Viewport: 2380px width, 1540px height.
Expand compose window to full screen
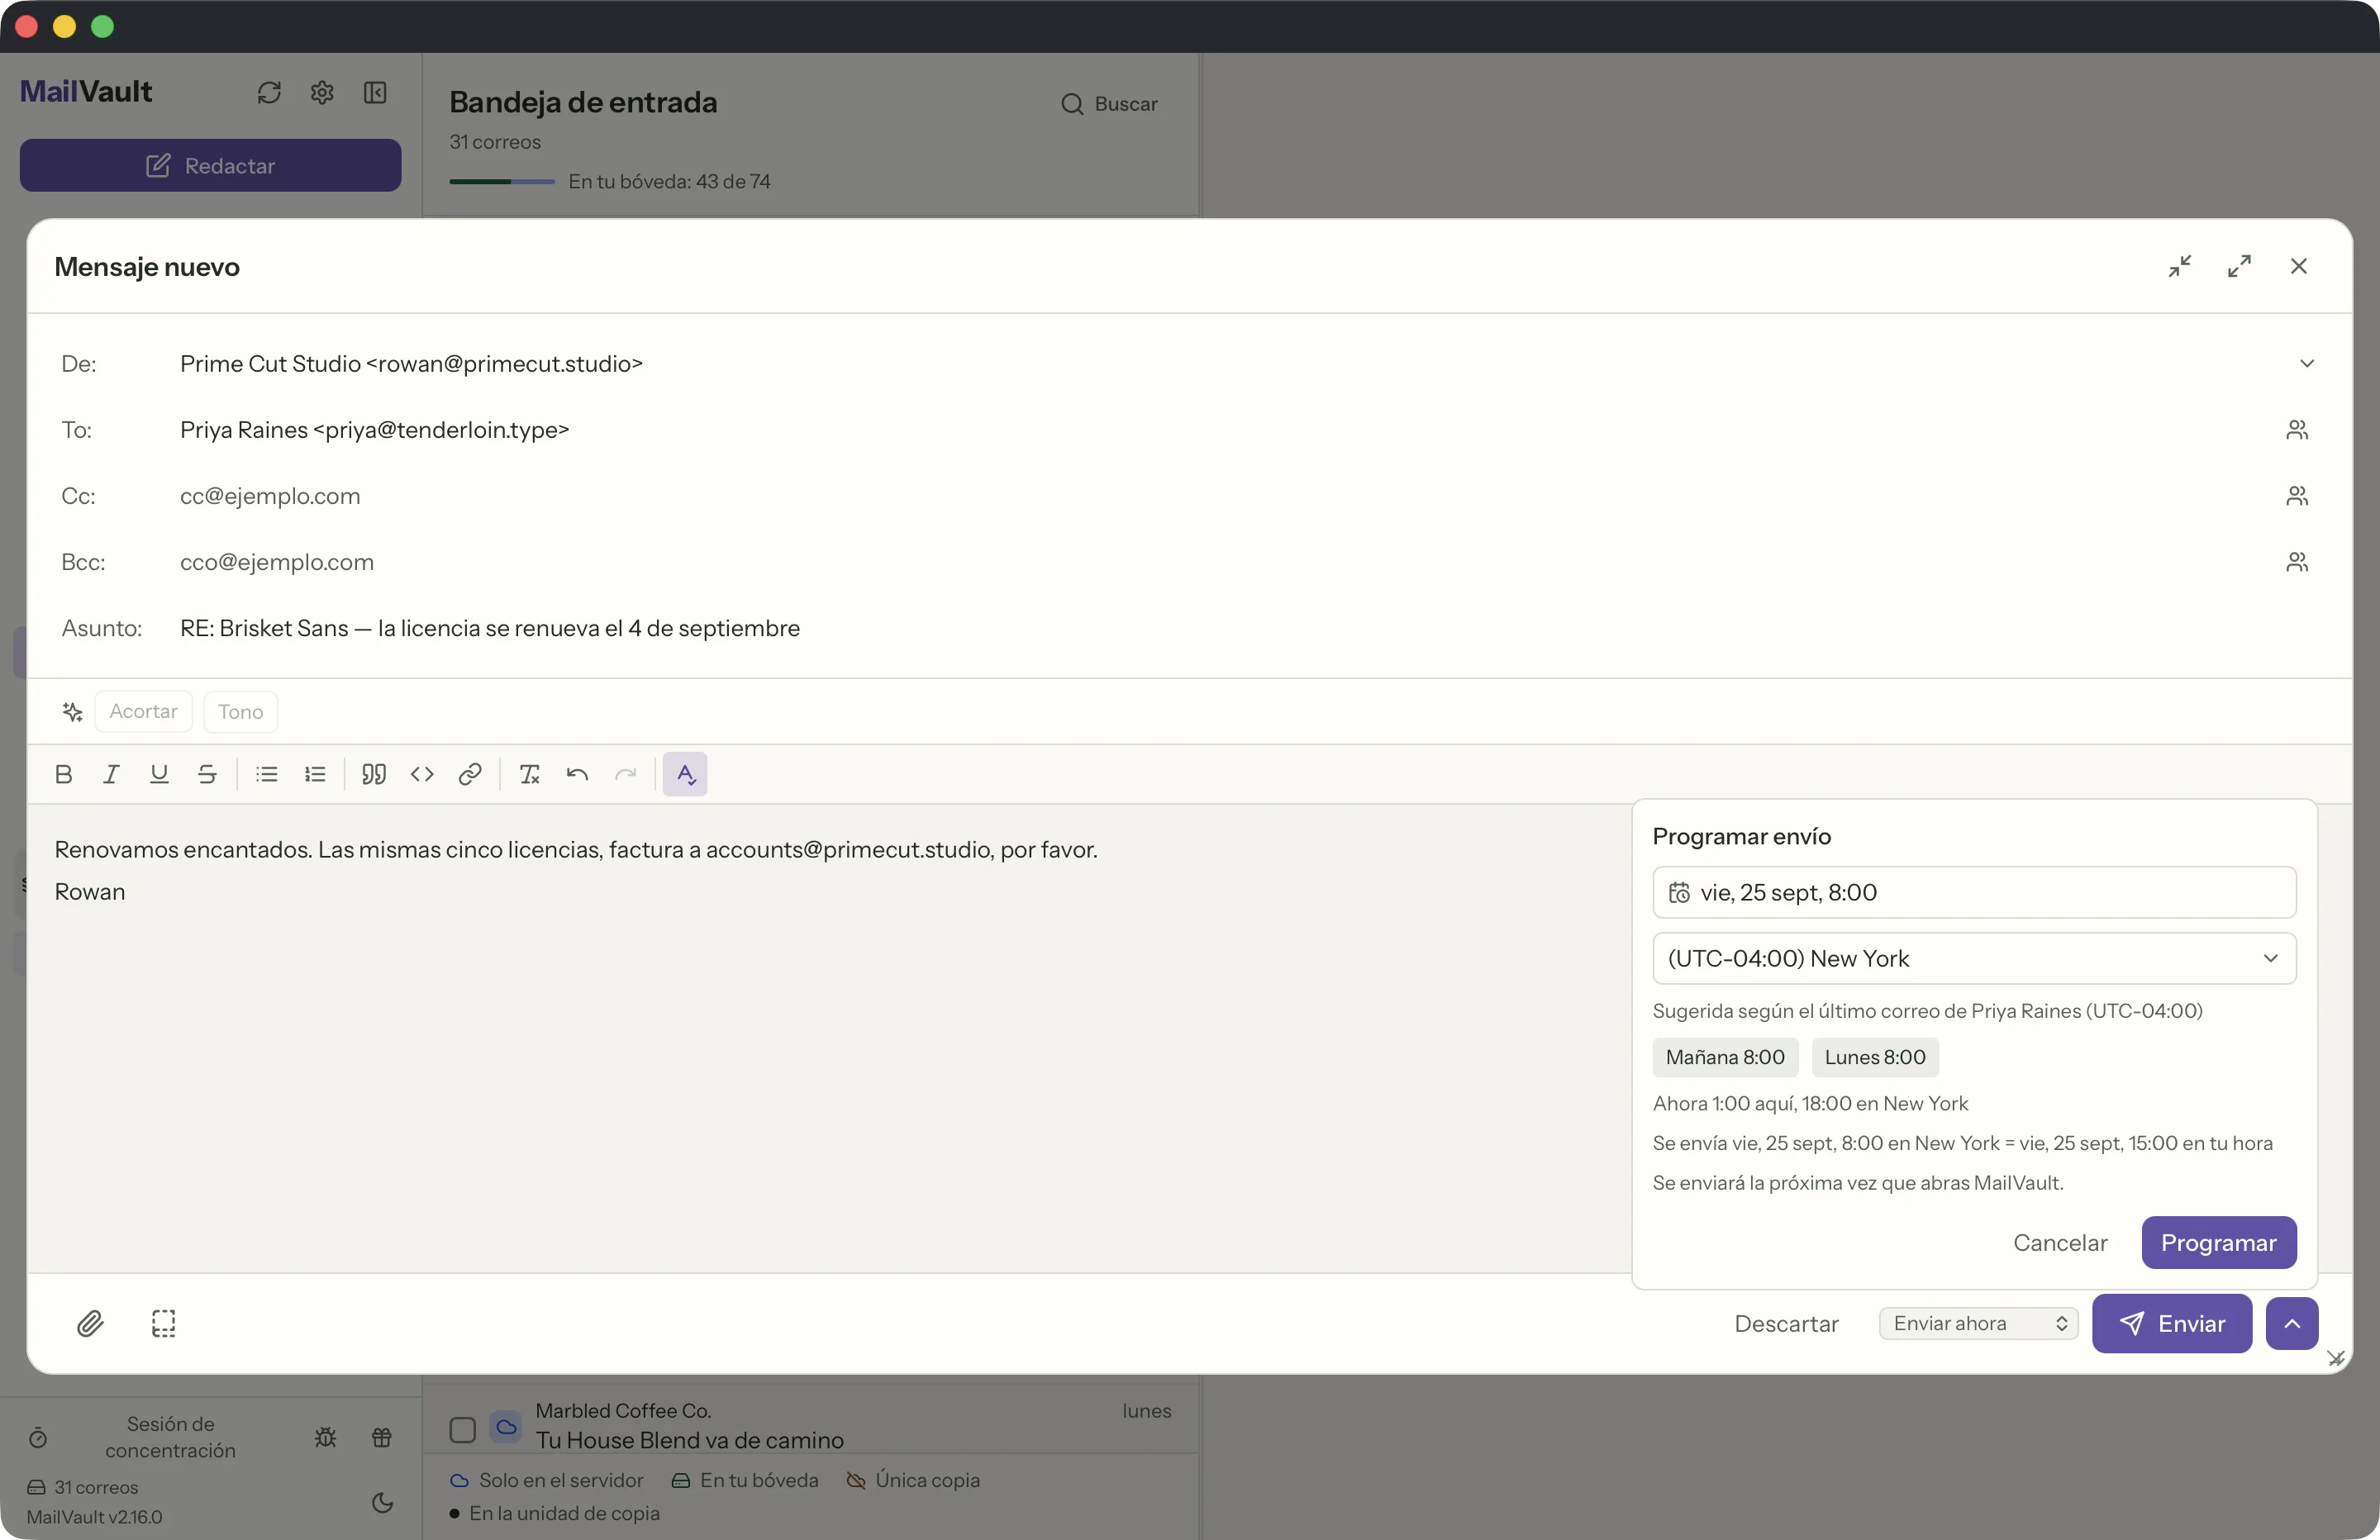[2239, 266]
